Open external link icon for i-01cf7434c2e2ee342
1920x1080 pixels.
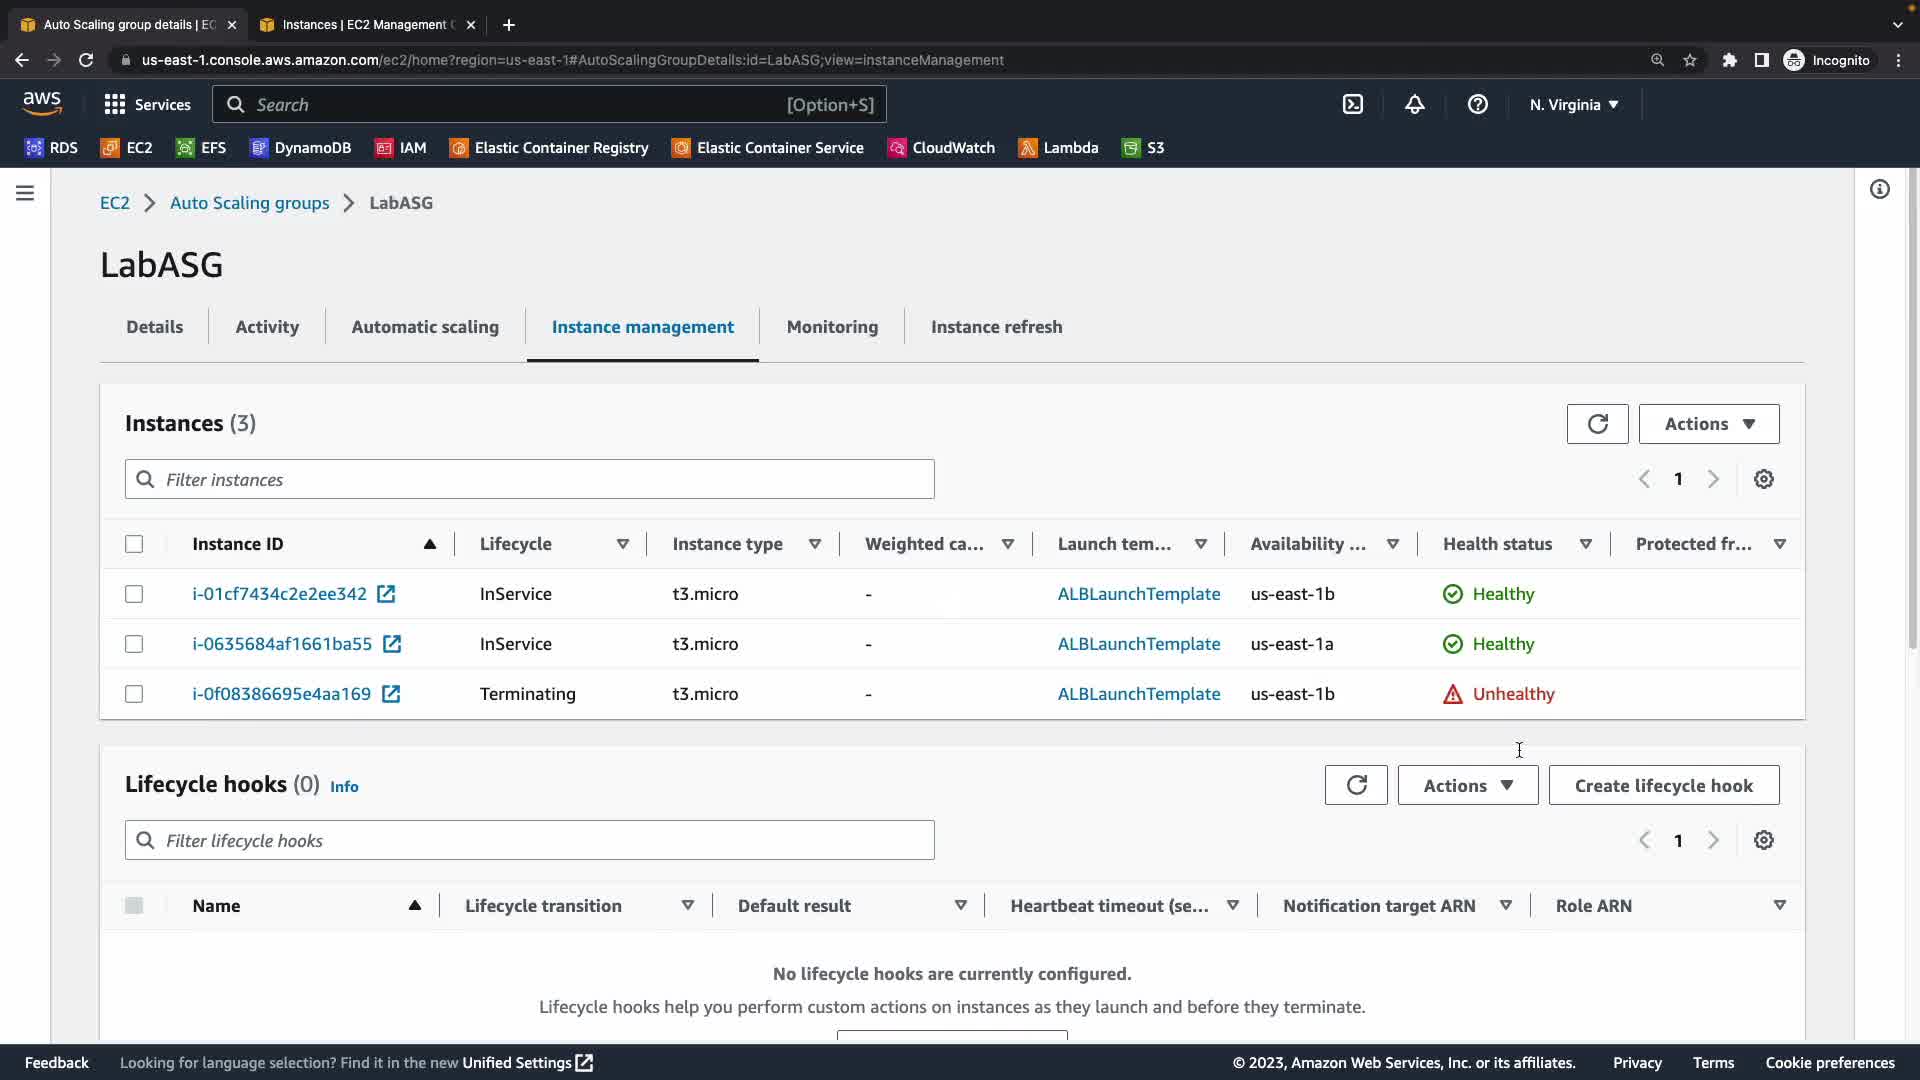coord(386,594)
